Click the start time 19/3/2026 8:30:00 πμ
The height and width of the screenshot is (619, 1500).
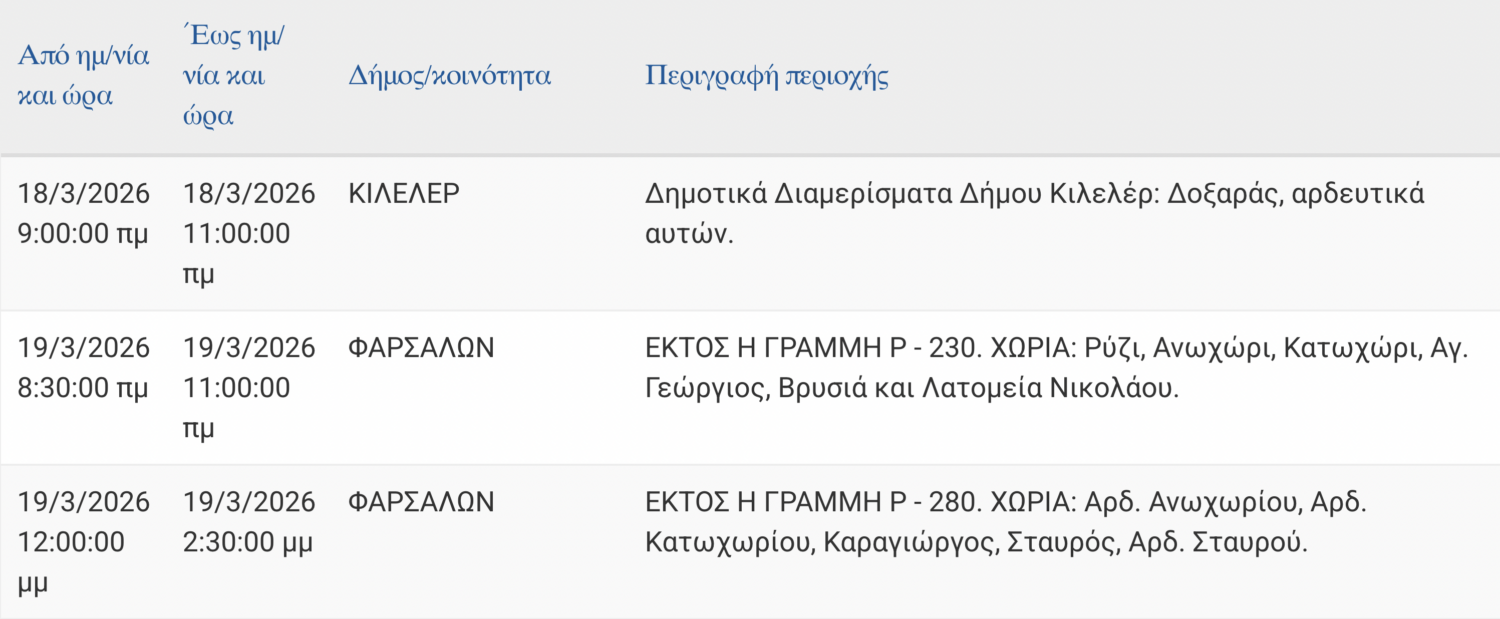83,368
